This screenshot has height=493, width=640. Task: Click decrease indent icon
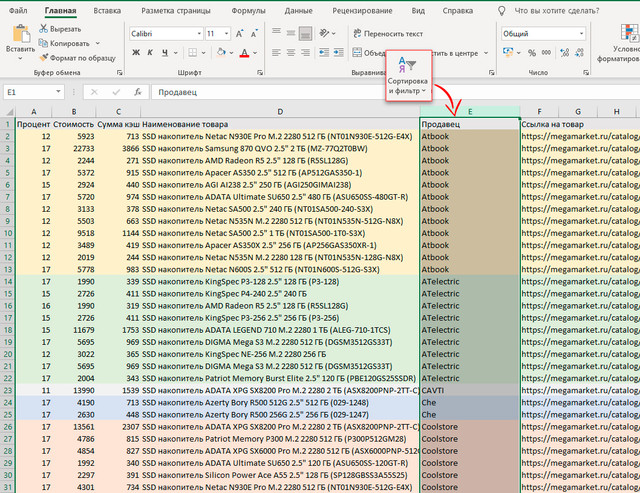[324, 53]
